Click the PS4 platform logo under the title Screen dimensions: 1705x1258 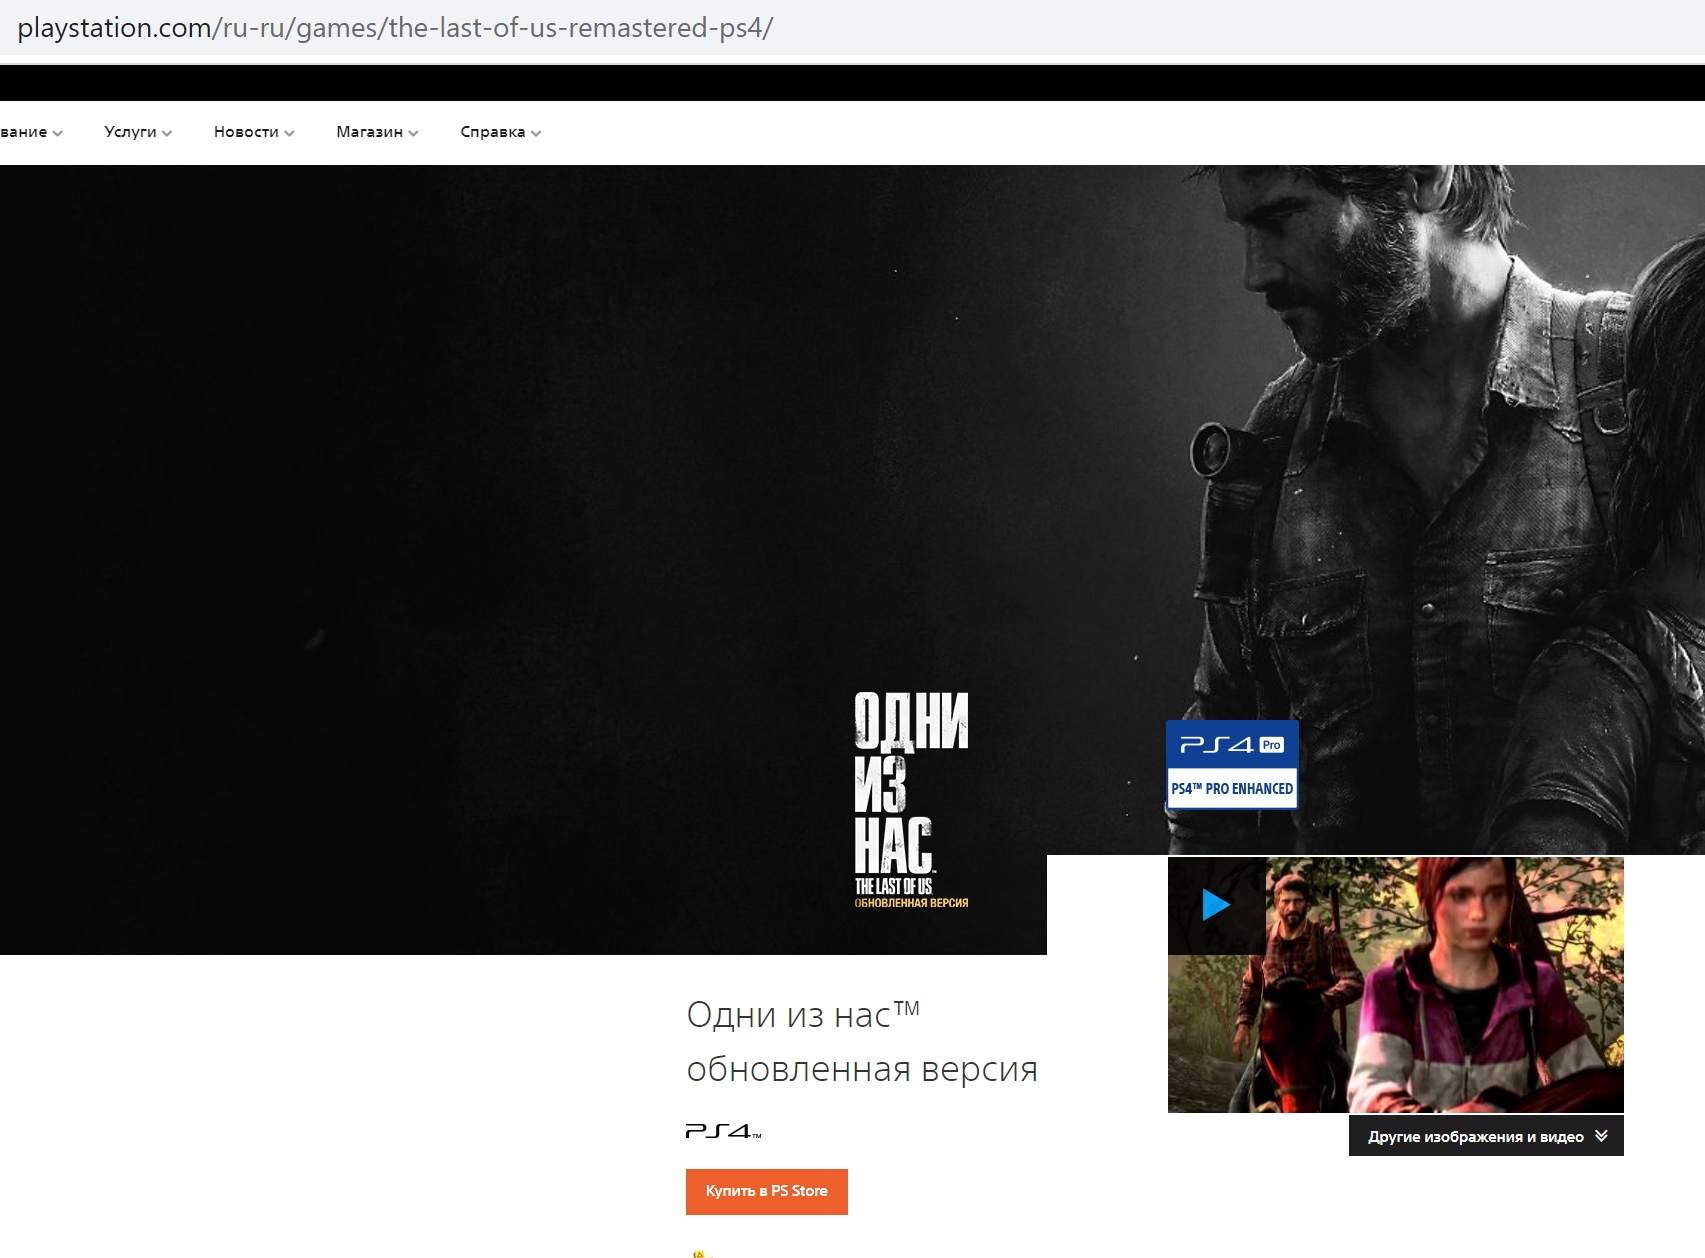click(x=723, y=1131)
